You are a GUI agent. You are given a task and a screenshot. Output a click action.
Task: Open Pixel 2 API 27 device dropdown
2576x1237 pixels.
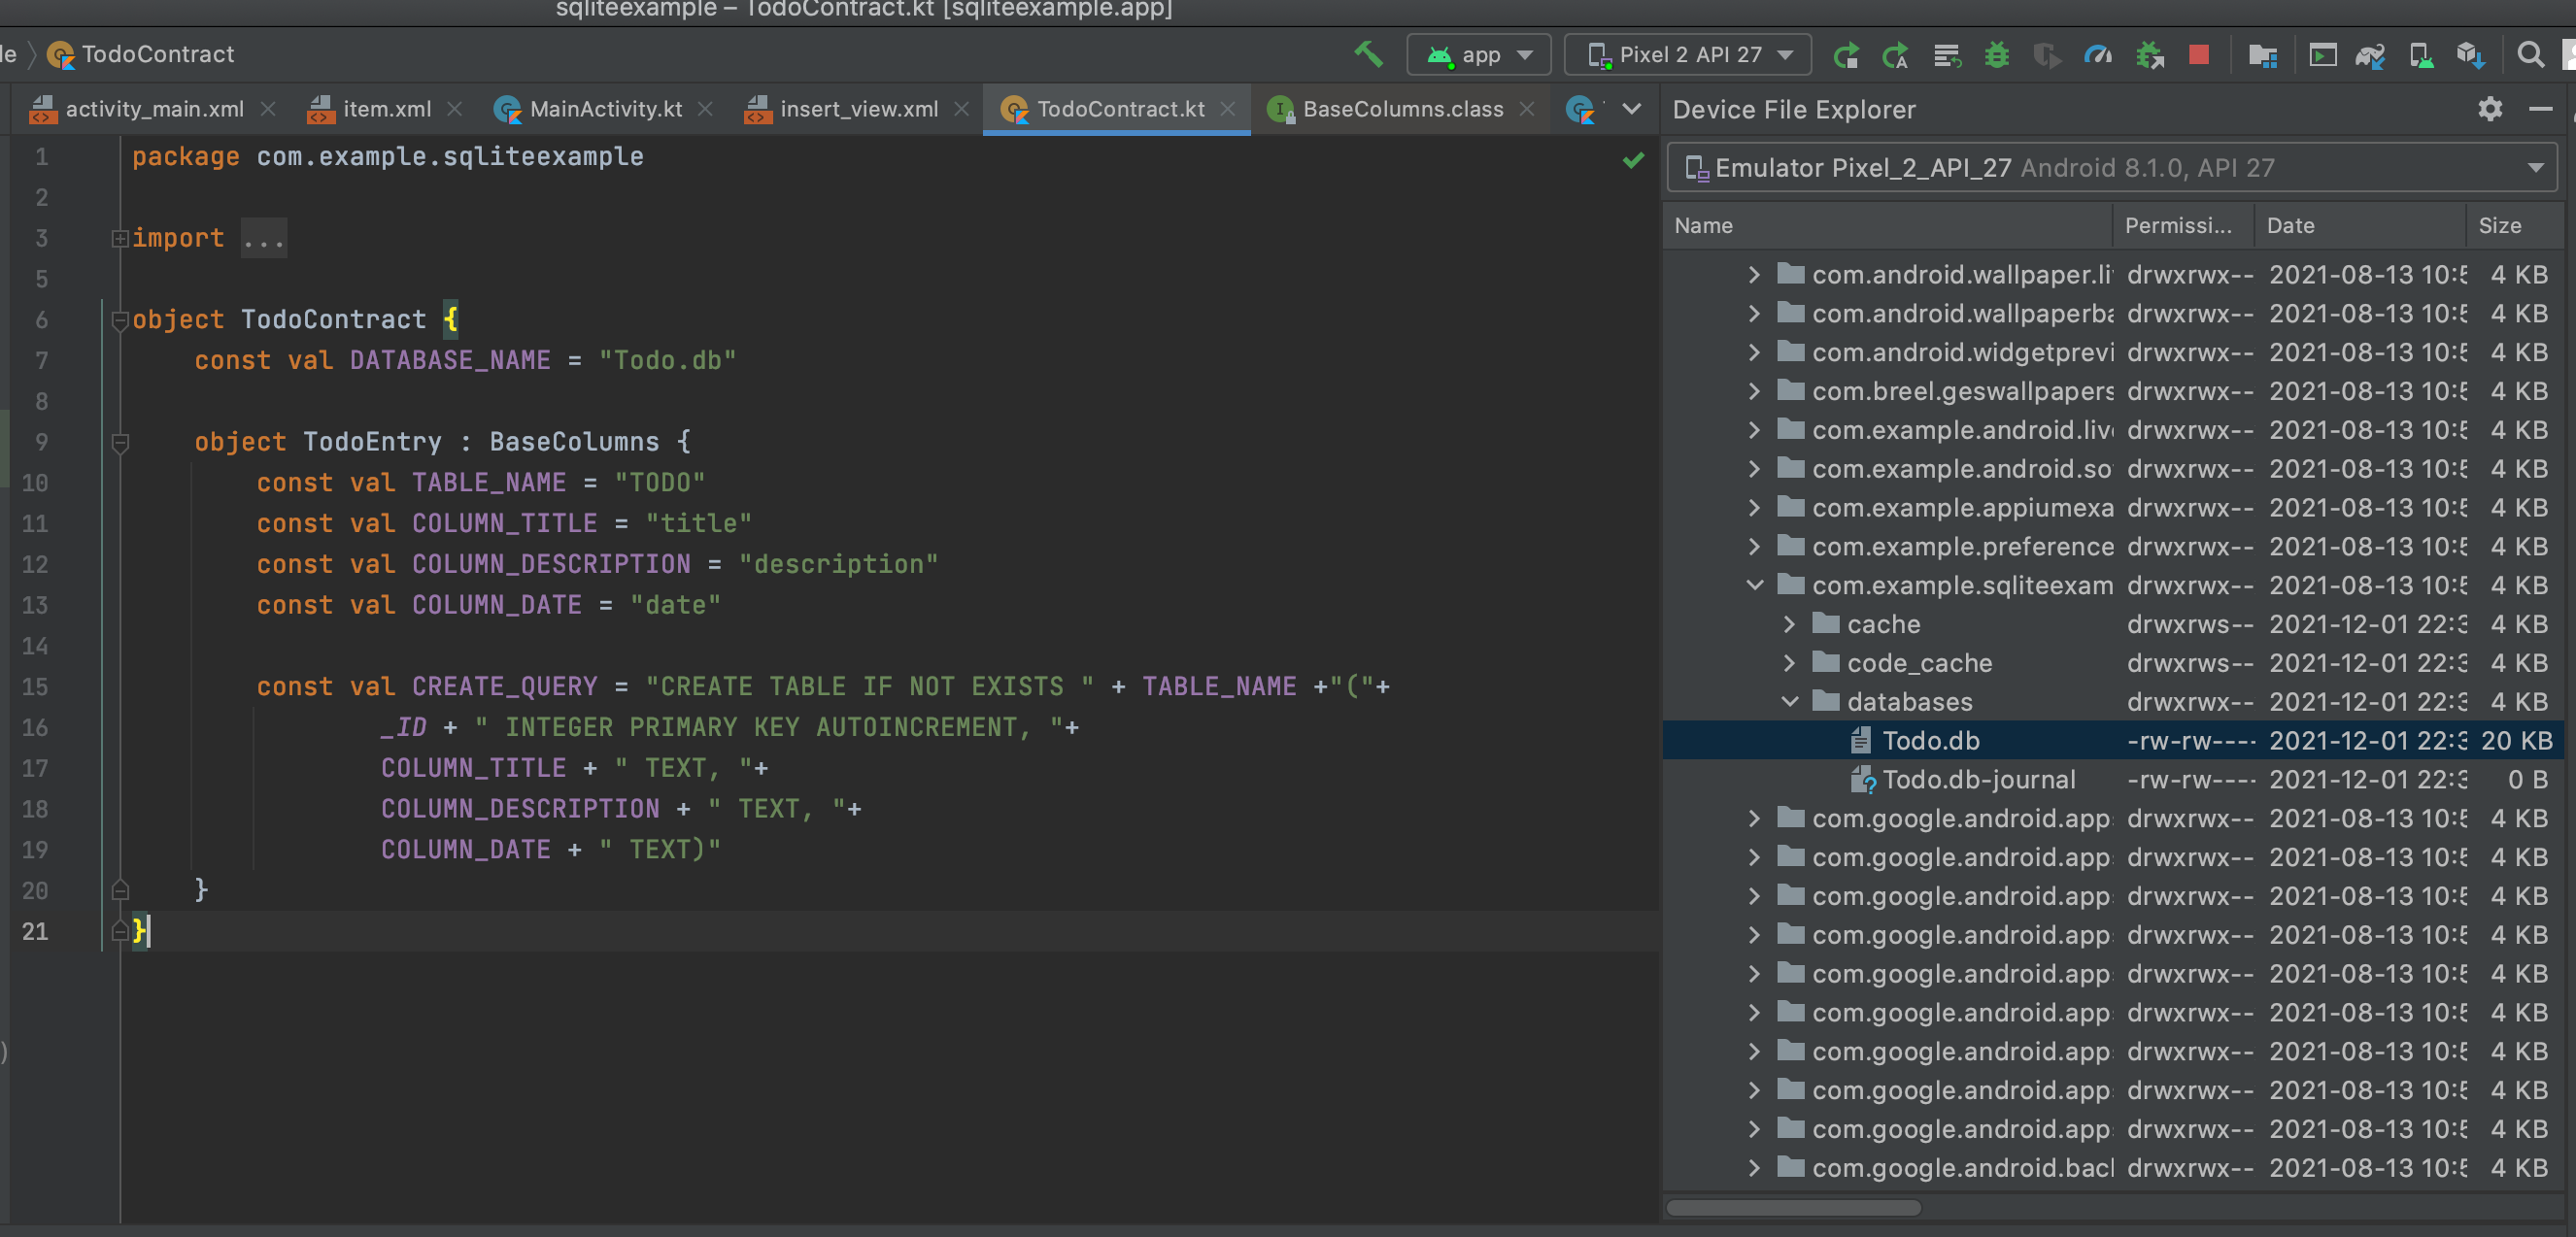1688,55
